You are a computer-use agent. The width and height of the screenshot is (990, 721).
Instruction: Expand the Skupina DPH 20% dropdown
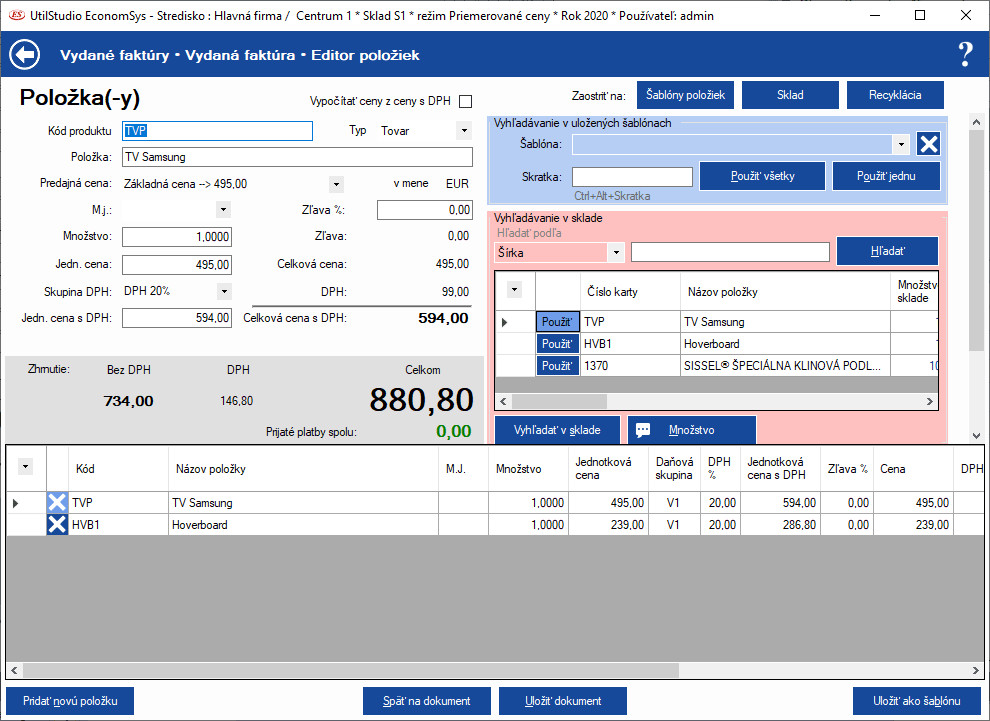point(224,291)
